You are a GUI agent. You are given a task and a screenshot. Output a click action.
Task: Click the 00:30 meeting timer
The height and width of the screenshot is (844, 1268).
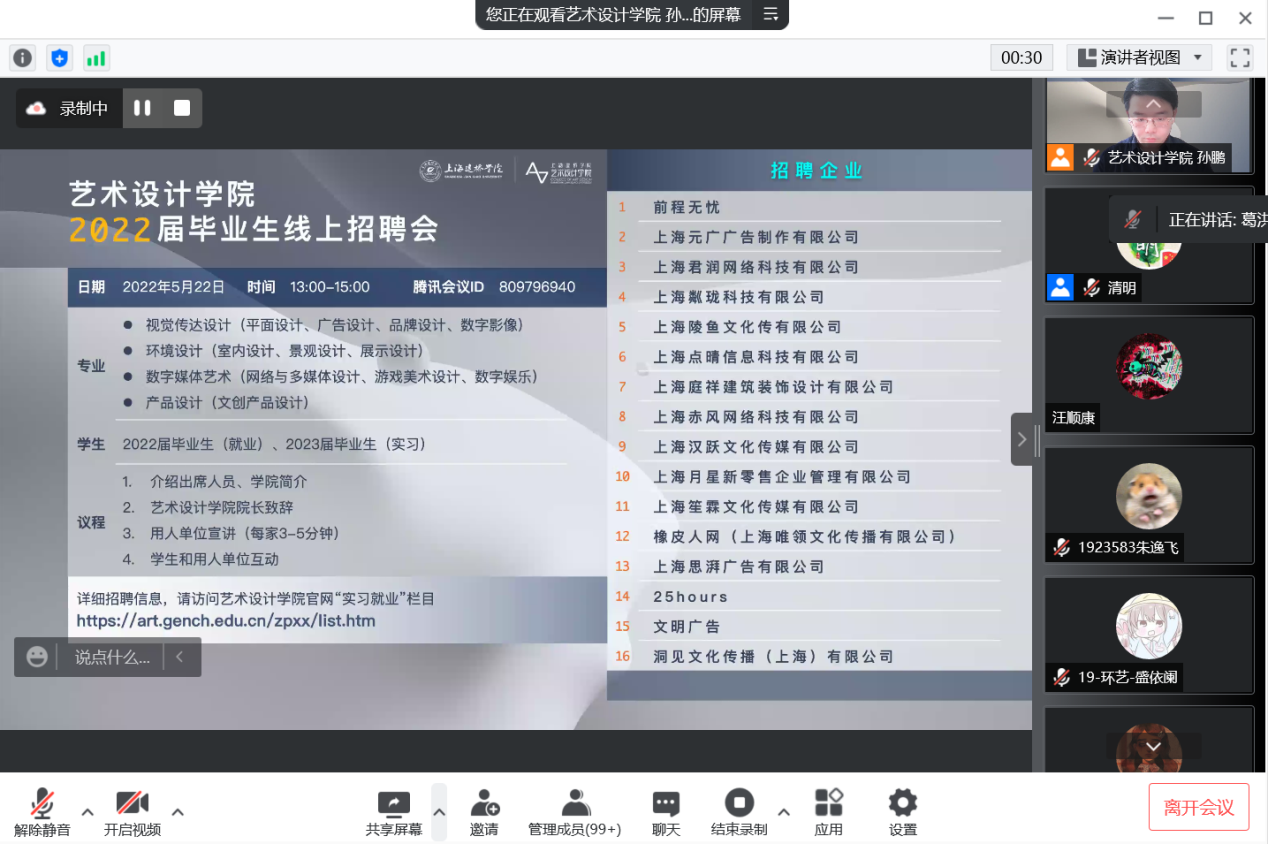[x=1022, y=57]
